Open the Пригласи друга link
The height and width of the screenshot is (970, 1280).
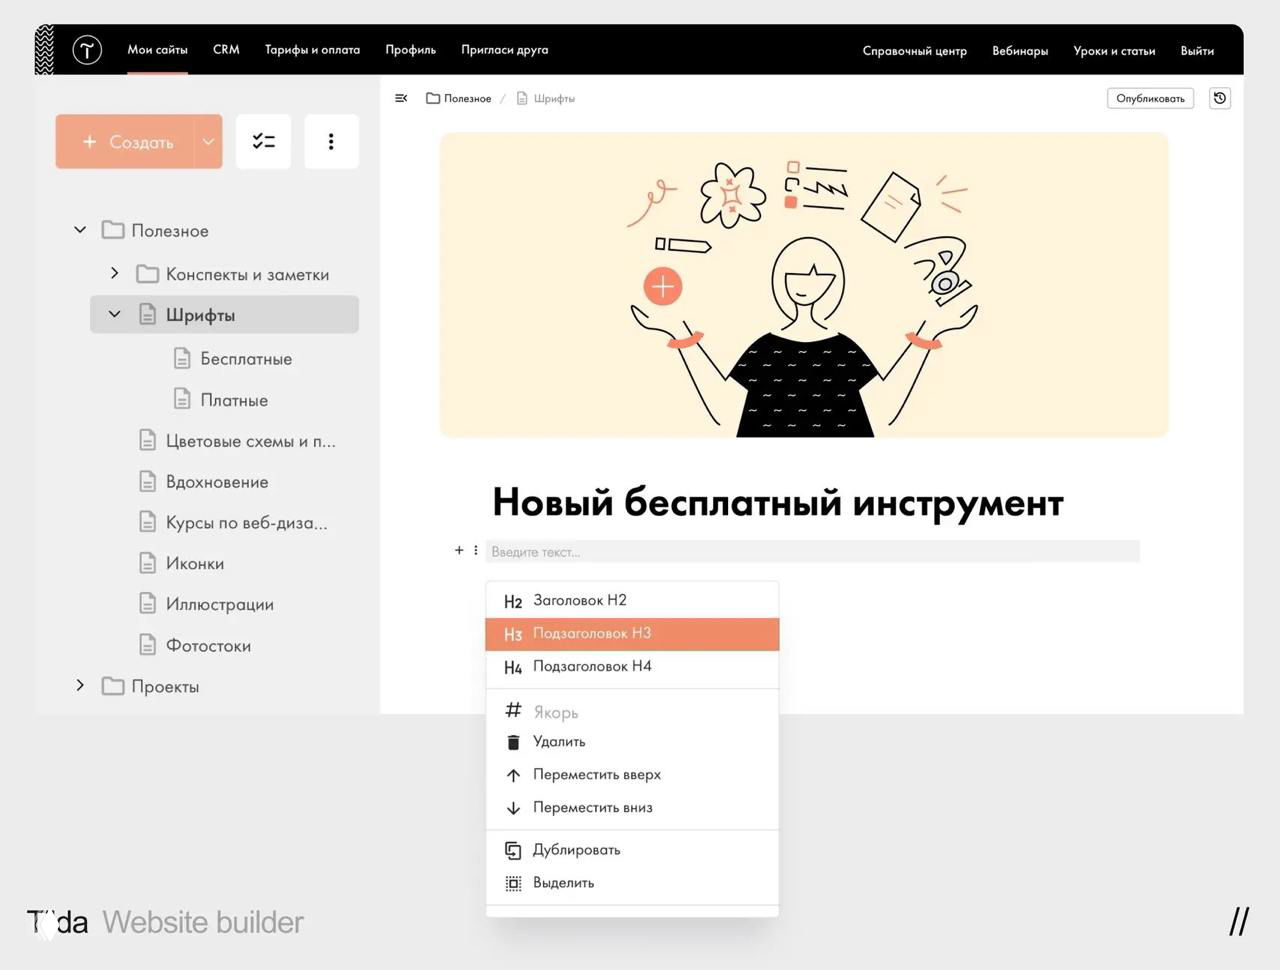(504, 49)
